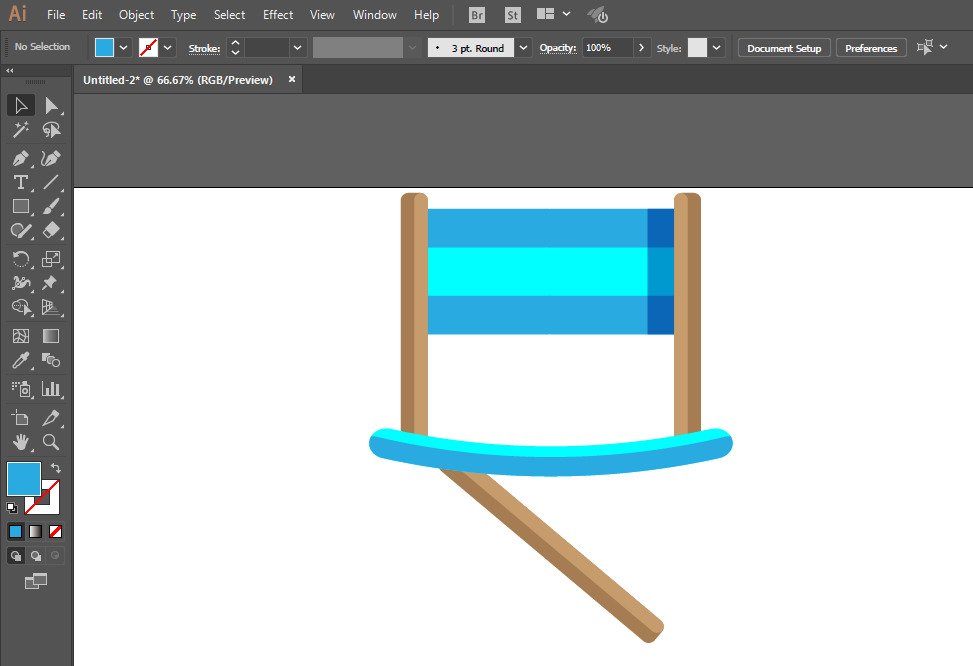Open Adobe Bridge via Br icon
Screen dimensions: 973x666
(x=477, y=15)
